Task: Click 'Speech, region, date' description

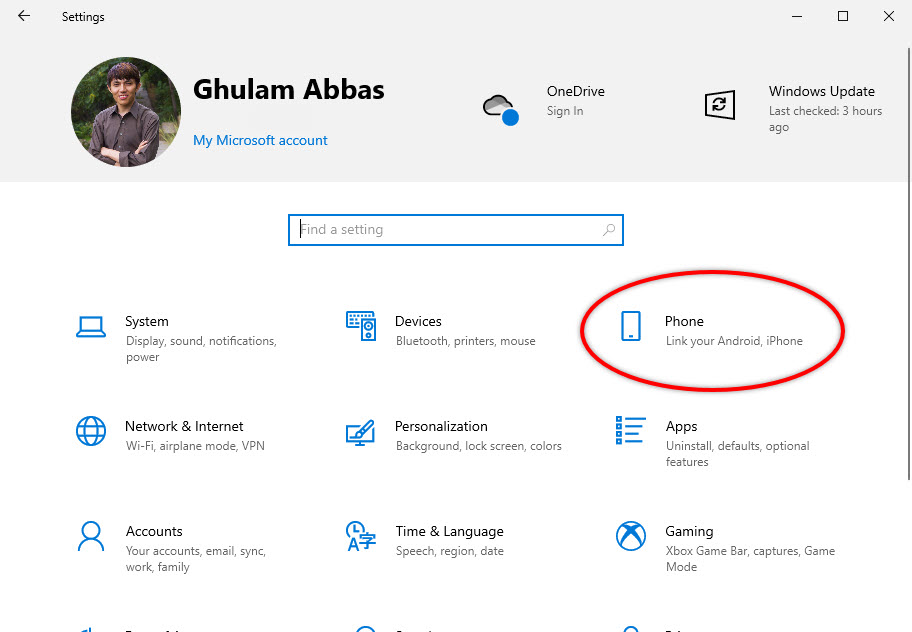Action: point(450,551)
